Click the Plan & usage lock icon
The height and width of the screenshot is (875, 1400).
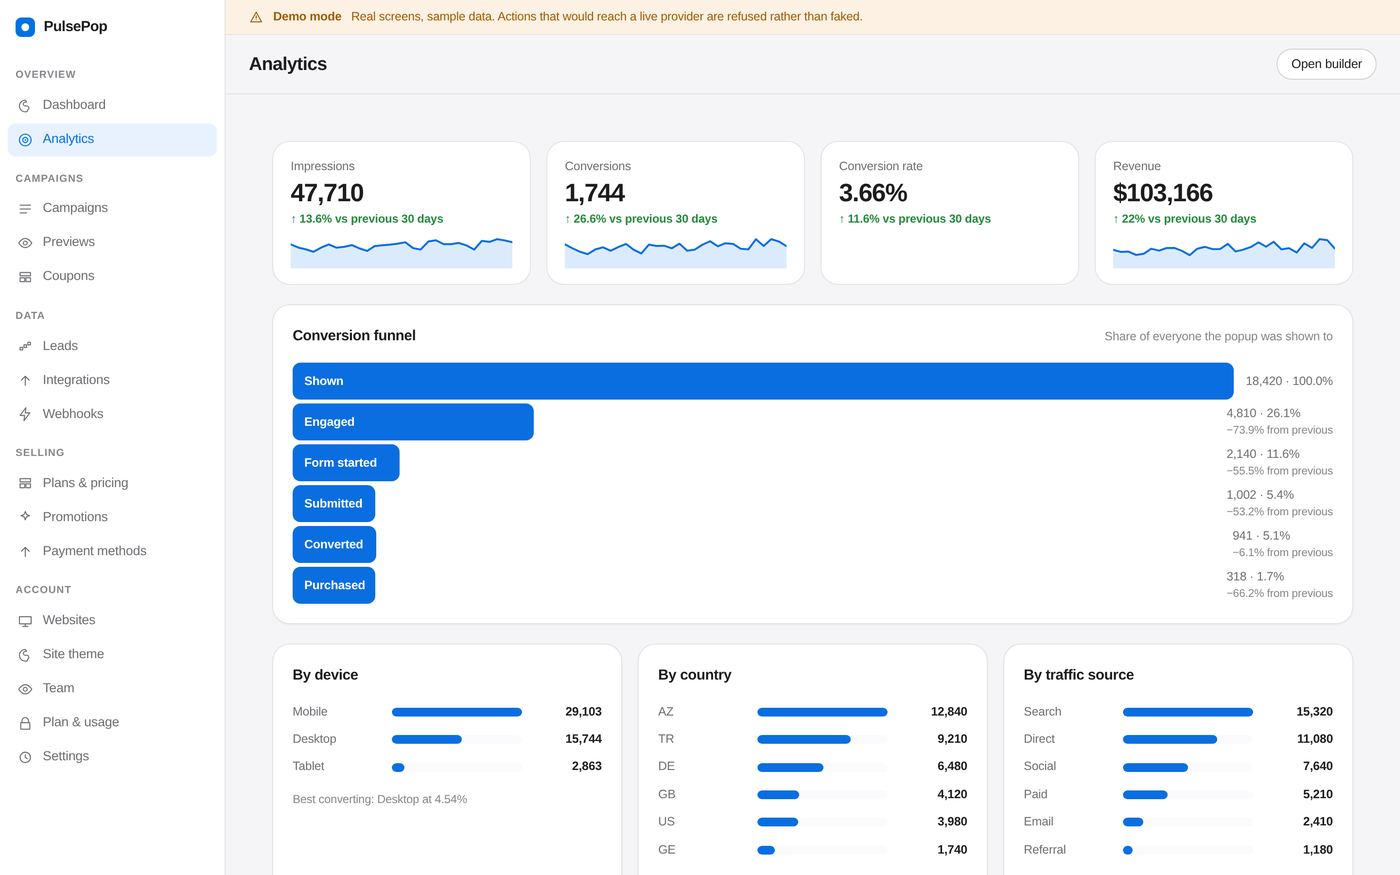click(25, 723)
